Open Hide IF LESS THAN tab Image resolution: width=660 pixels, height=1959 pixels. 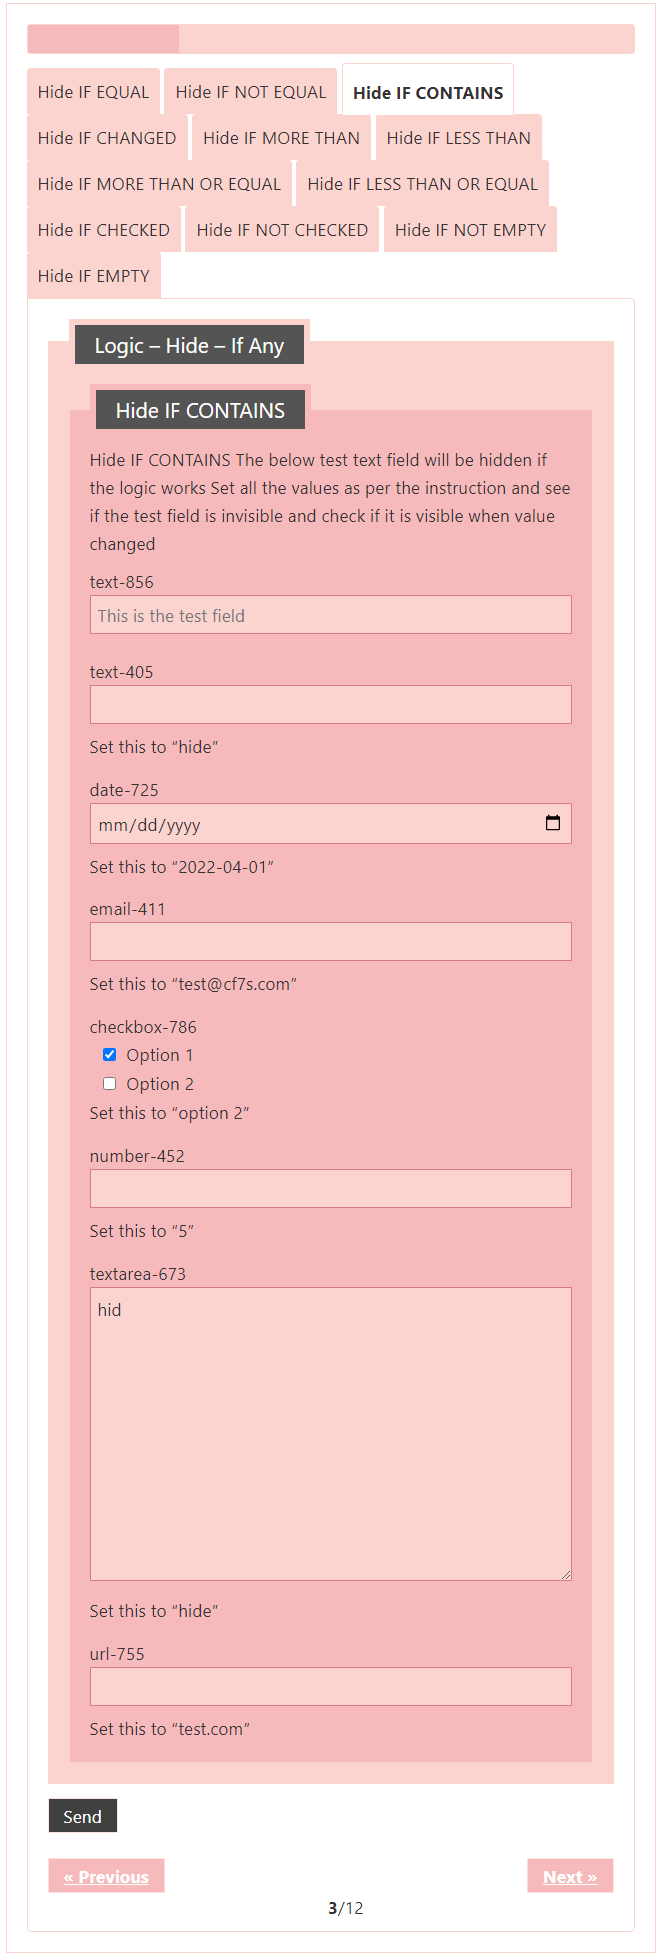point(458,138)
